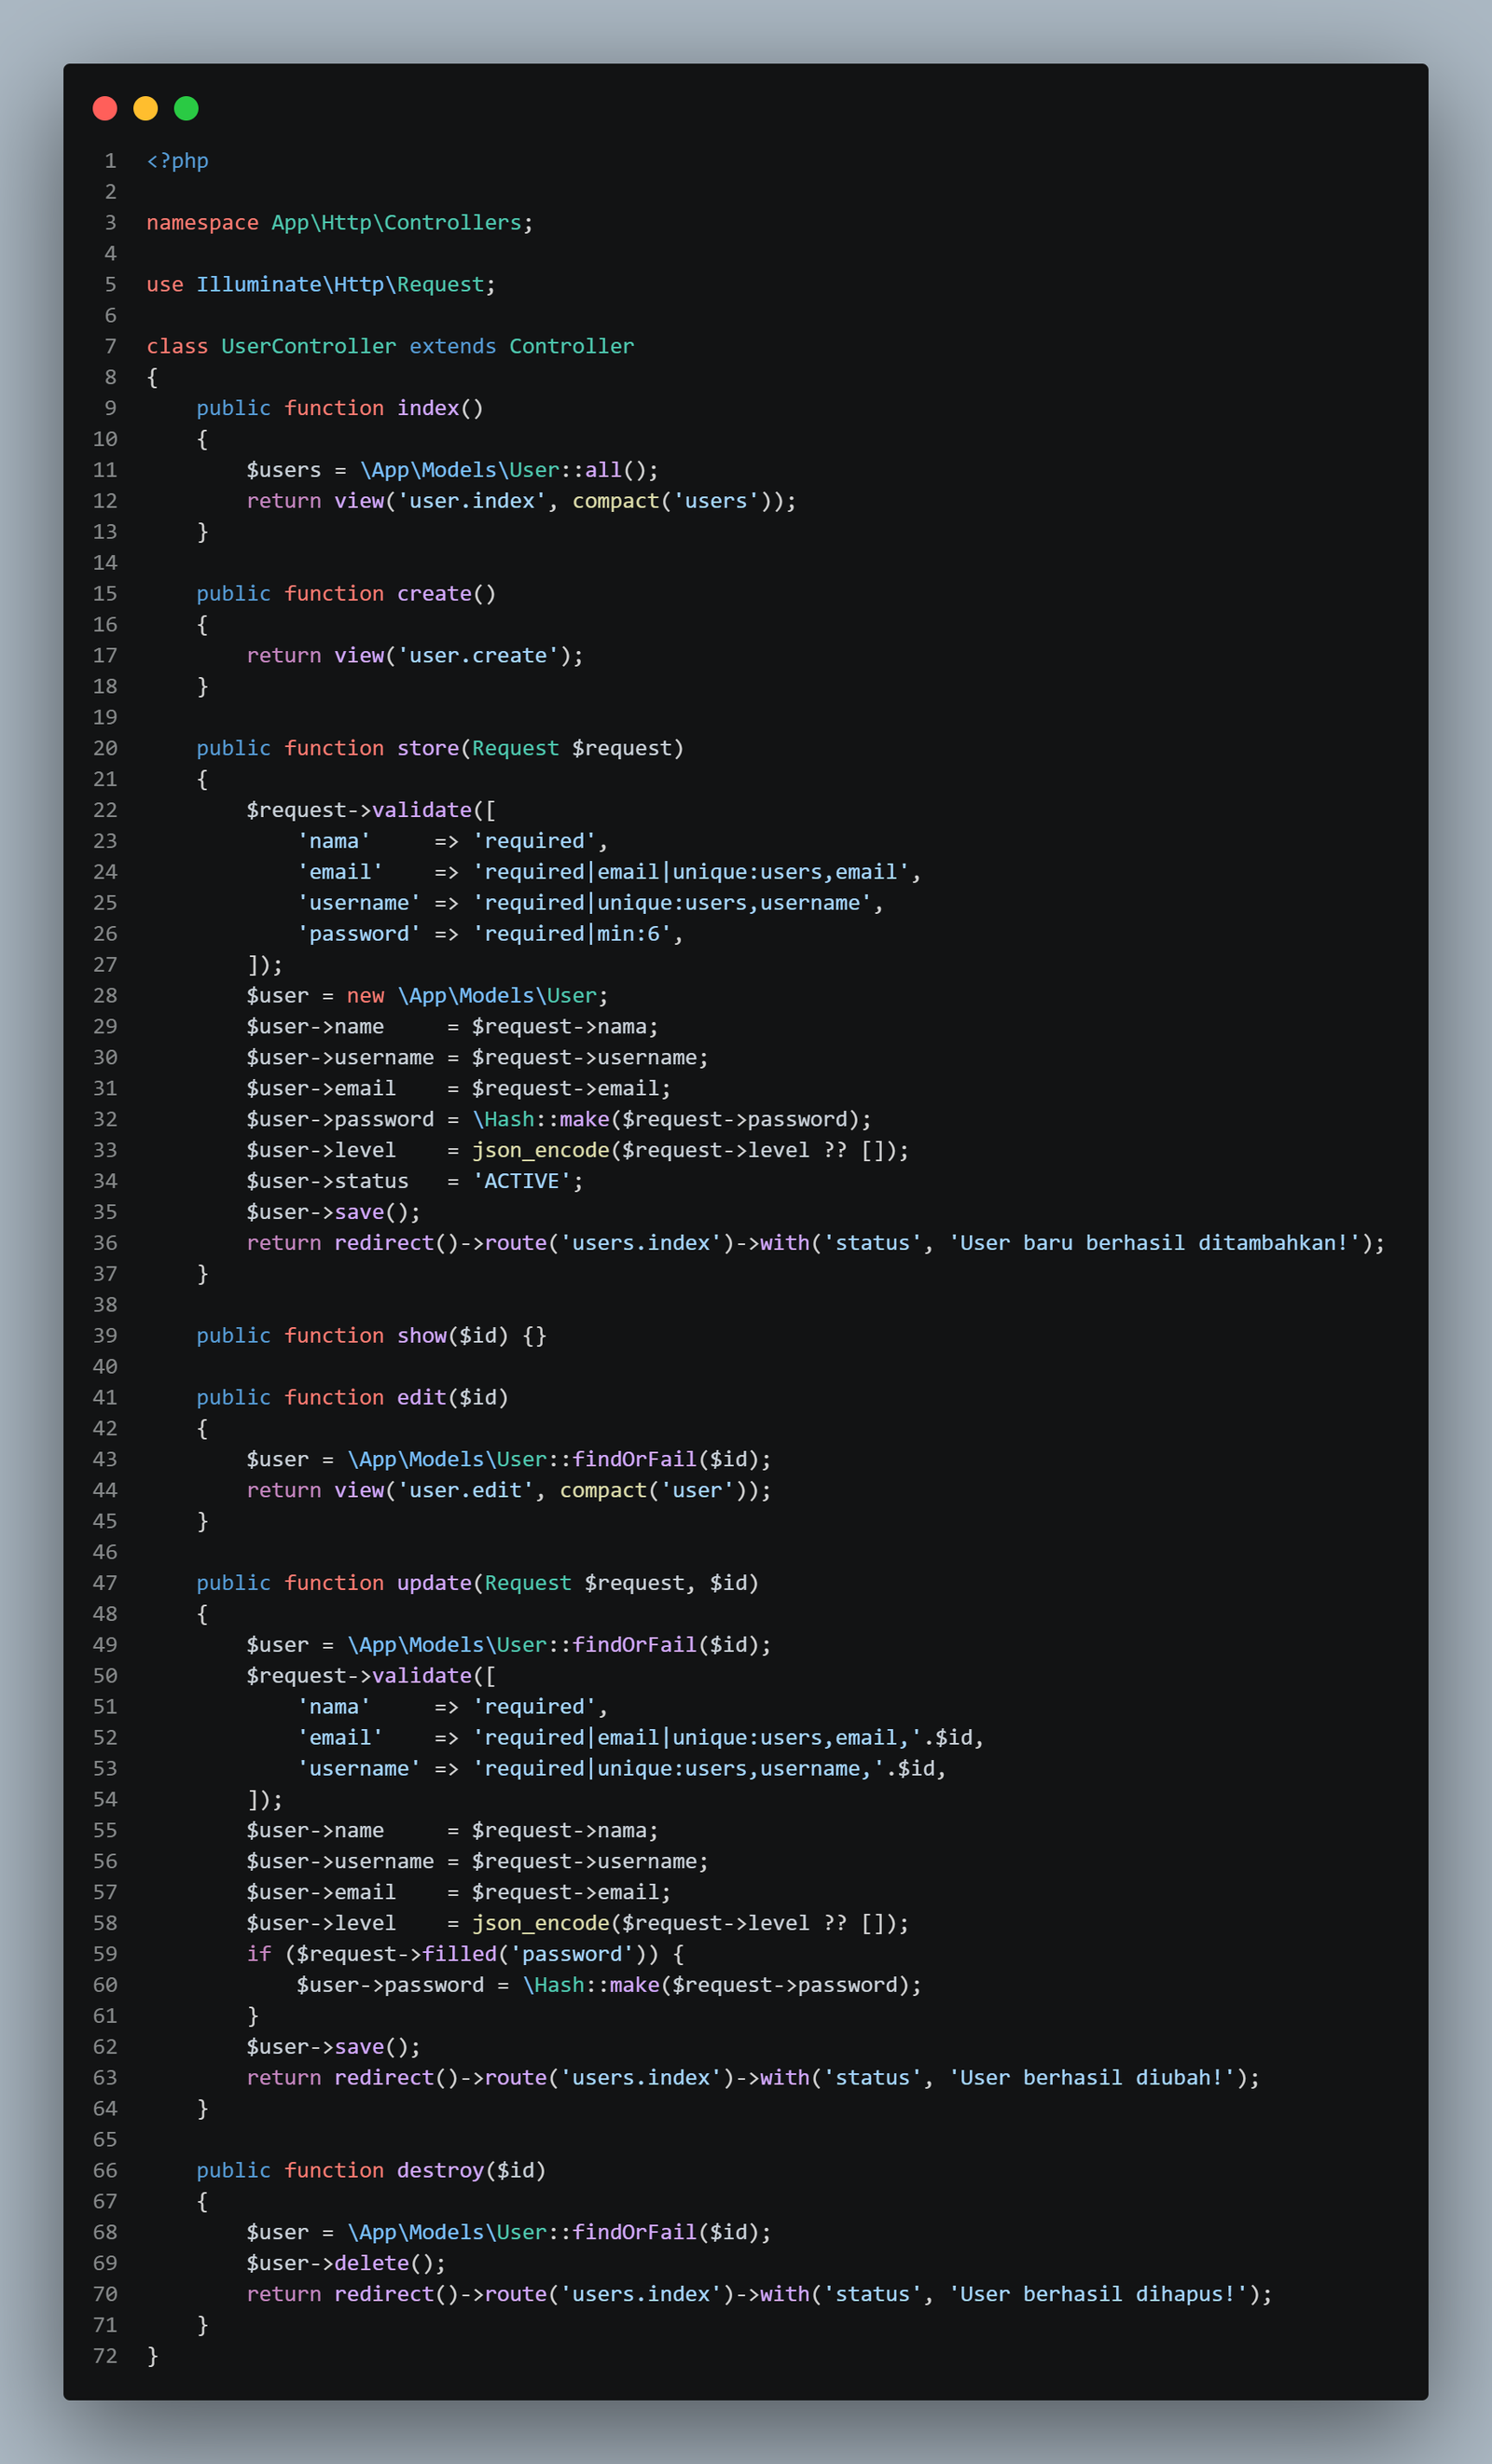Viewport: 1492px width, 2464px height.
Task: Click return view('user.edit' line
Action: 509,1491
